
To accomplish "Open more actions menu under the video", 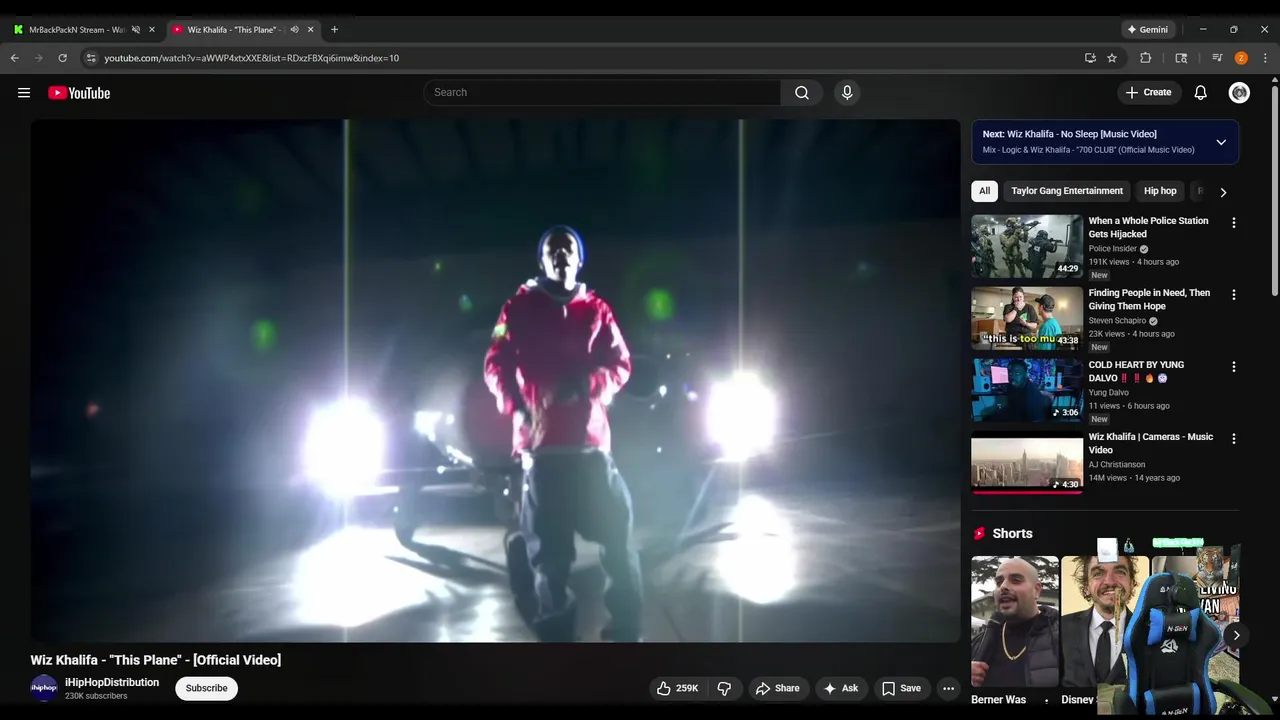I will click(948, 688).
